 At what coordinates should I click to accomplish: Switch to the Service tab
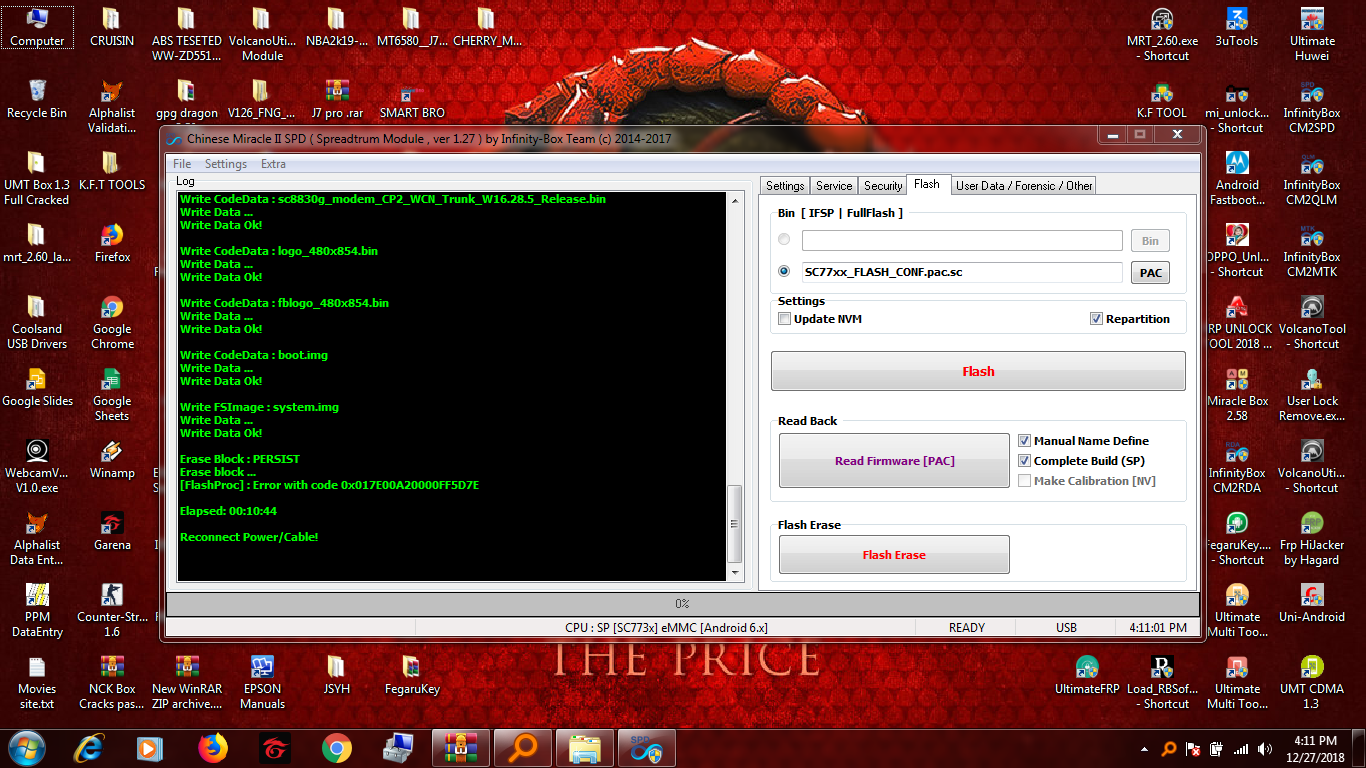tap(834, 186)
